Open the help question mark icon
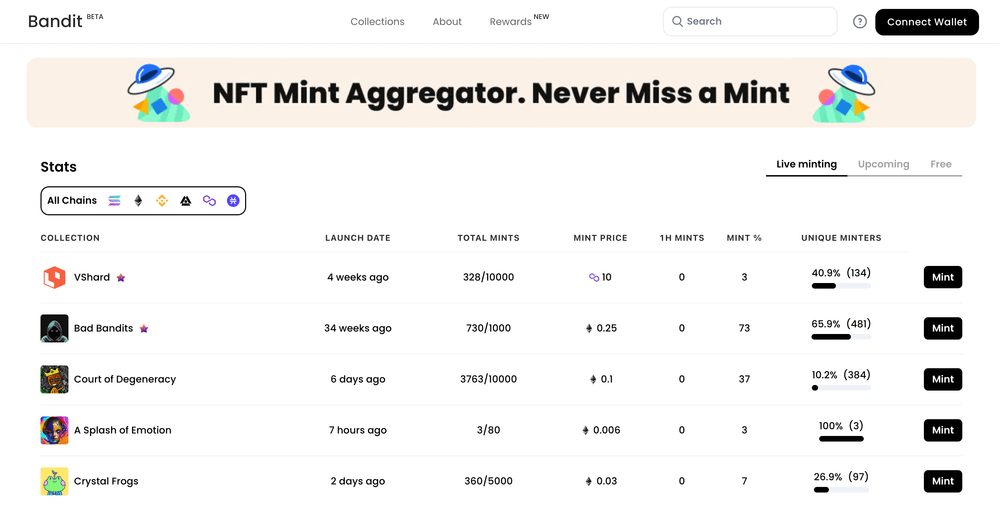This screenshot has height=506, width=1000. (x=860, y=22)
